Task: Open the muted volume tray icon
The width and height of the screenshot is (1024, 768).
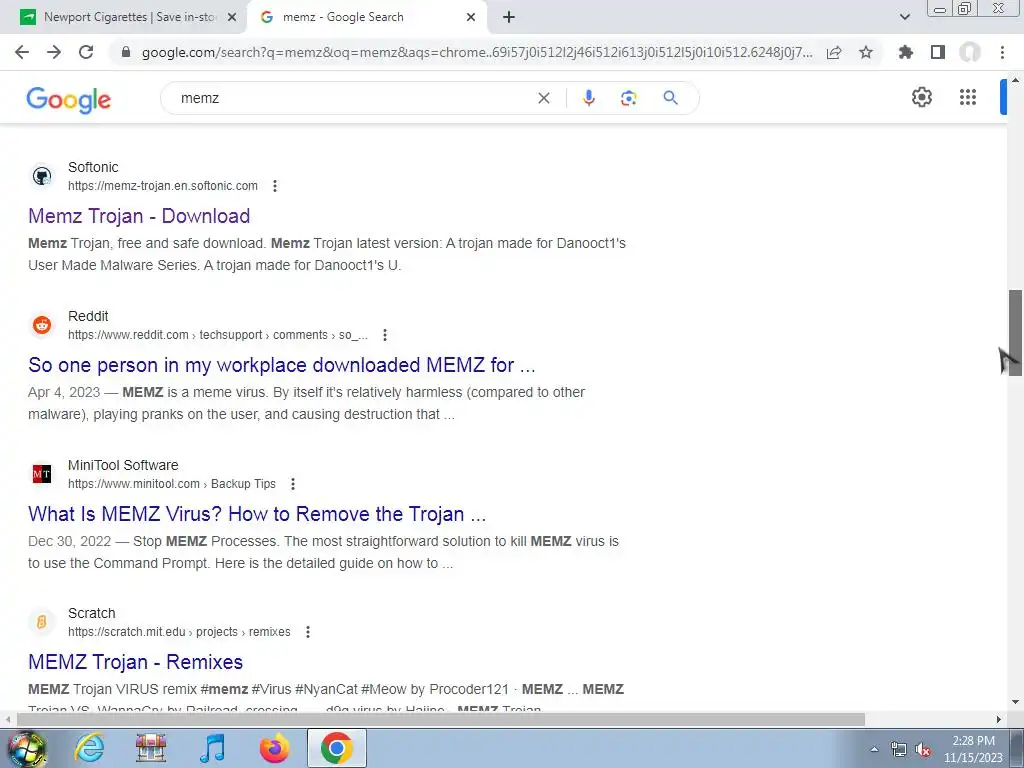Action: point(923,750)
